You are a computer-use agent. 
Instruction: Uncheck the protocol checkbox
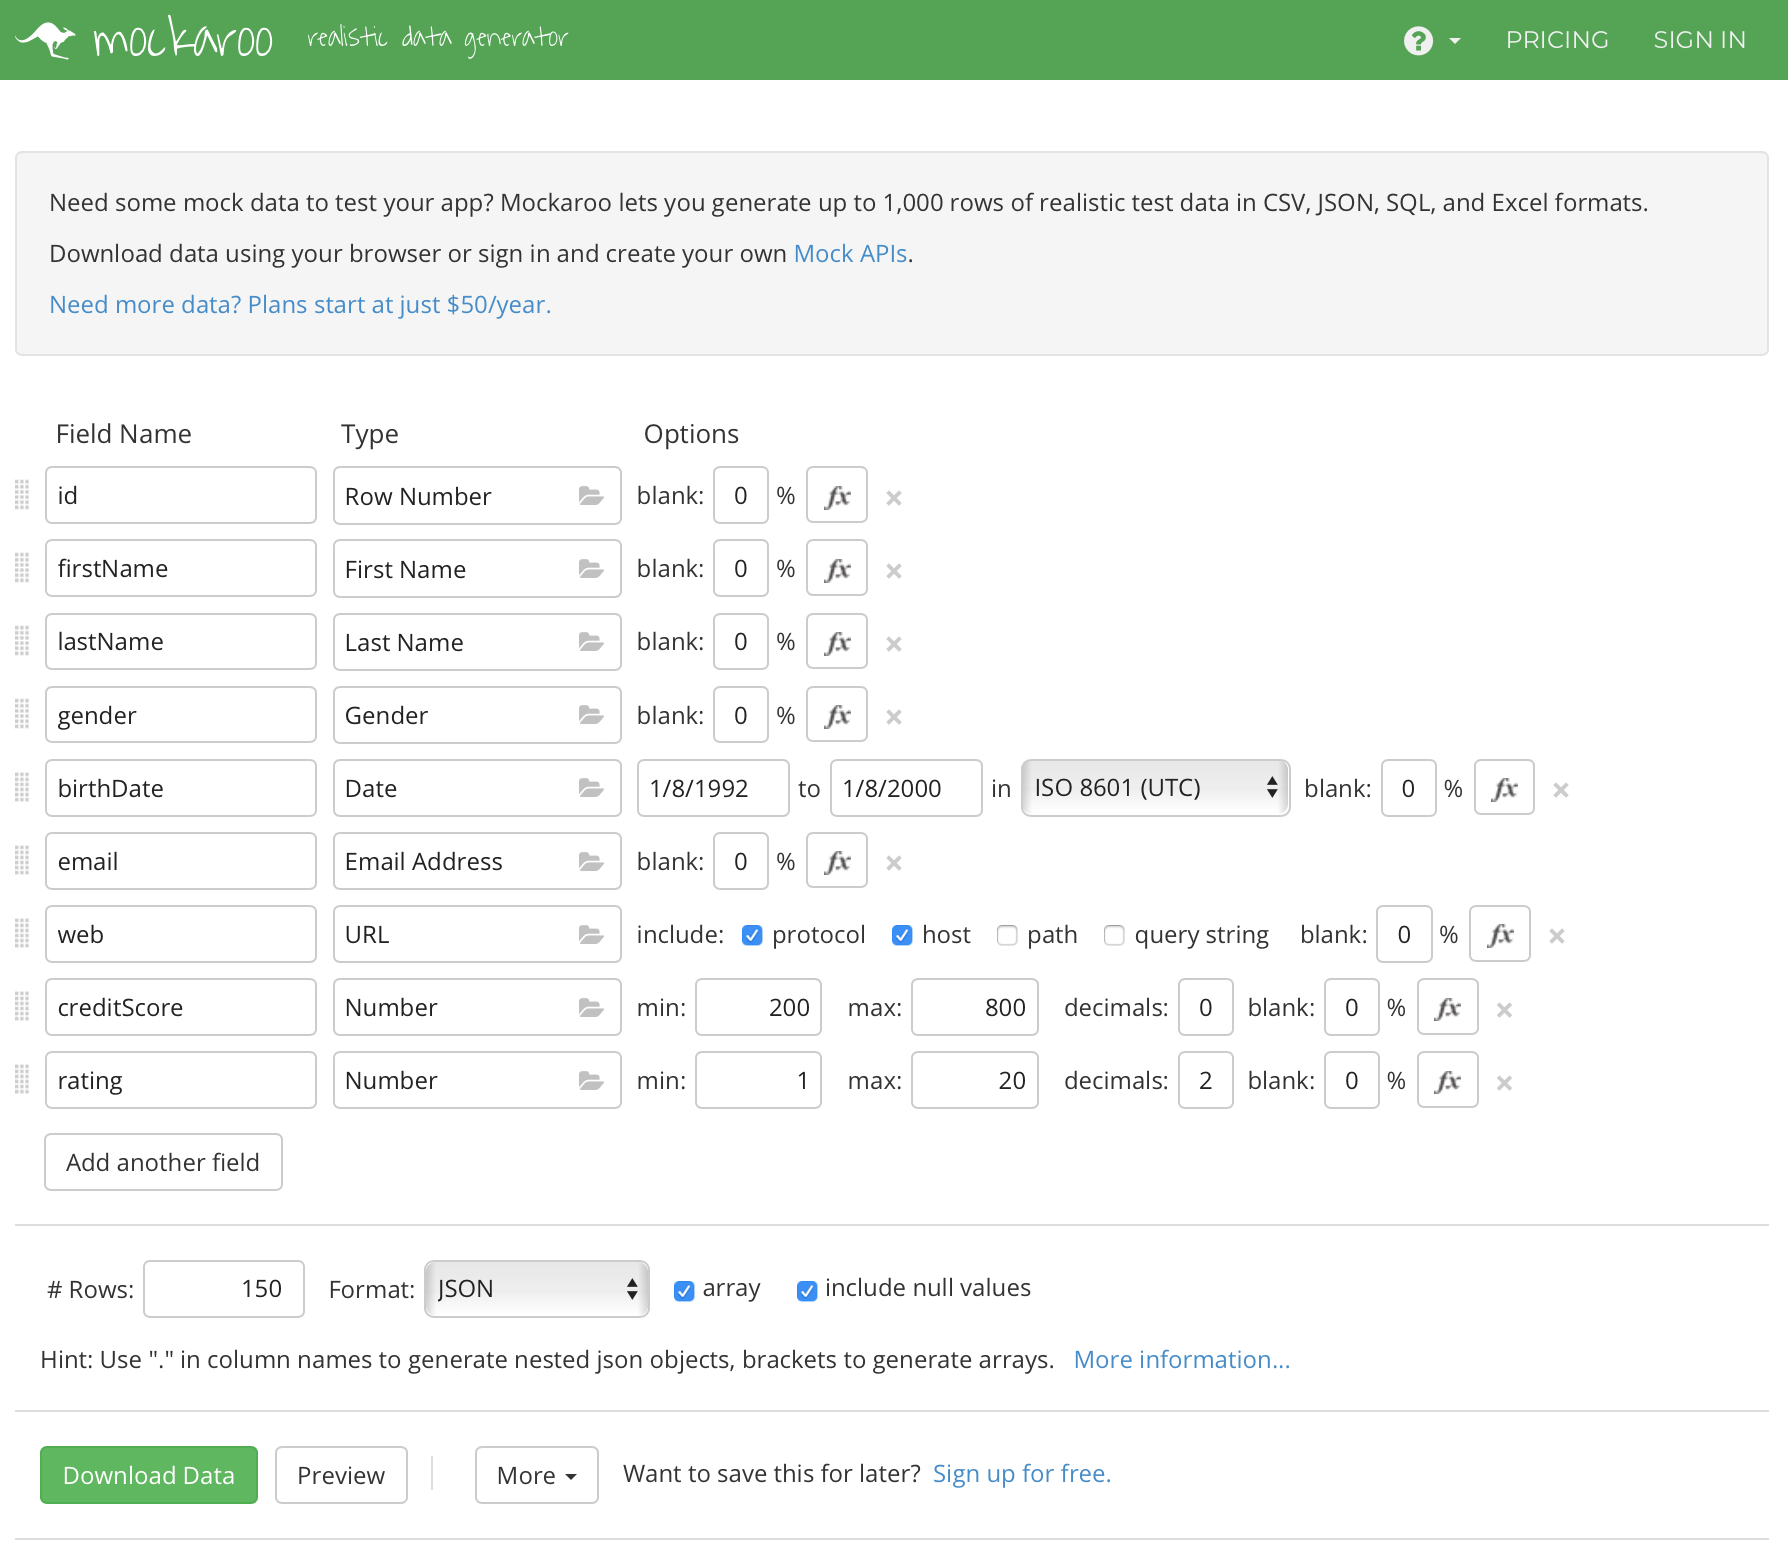(752, 935)
